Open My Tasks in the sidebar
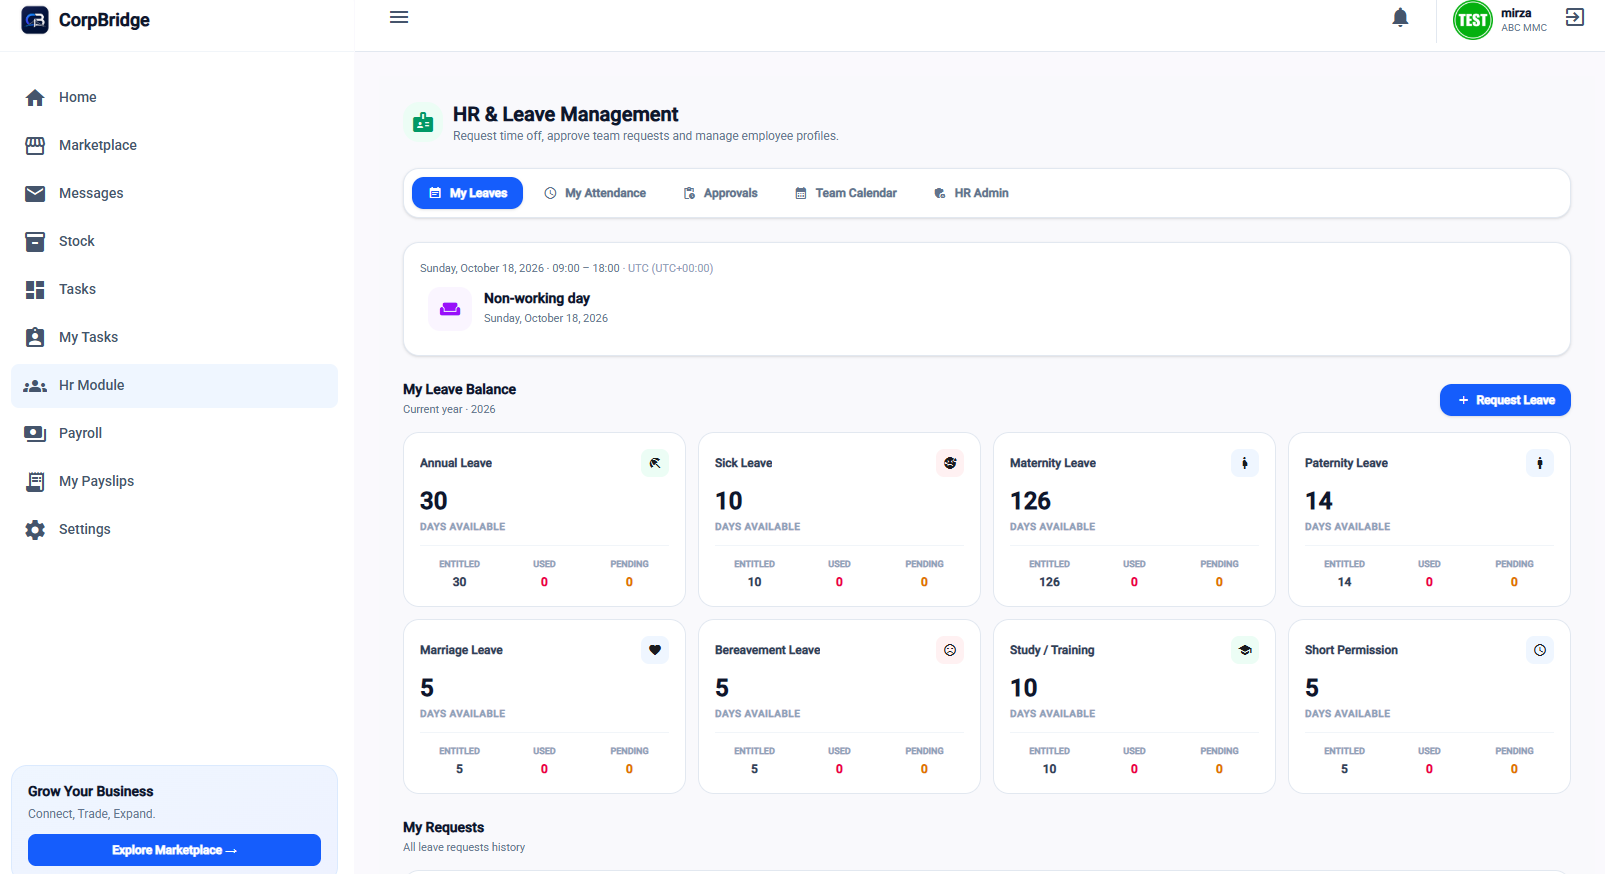The image size is (1605, 874). (x=174, y=337)
